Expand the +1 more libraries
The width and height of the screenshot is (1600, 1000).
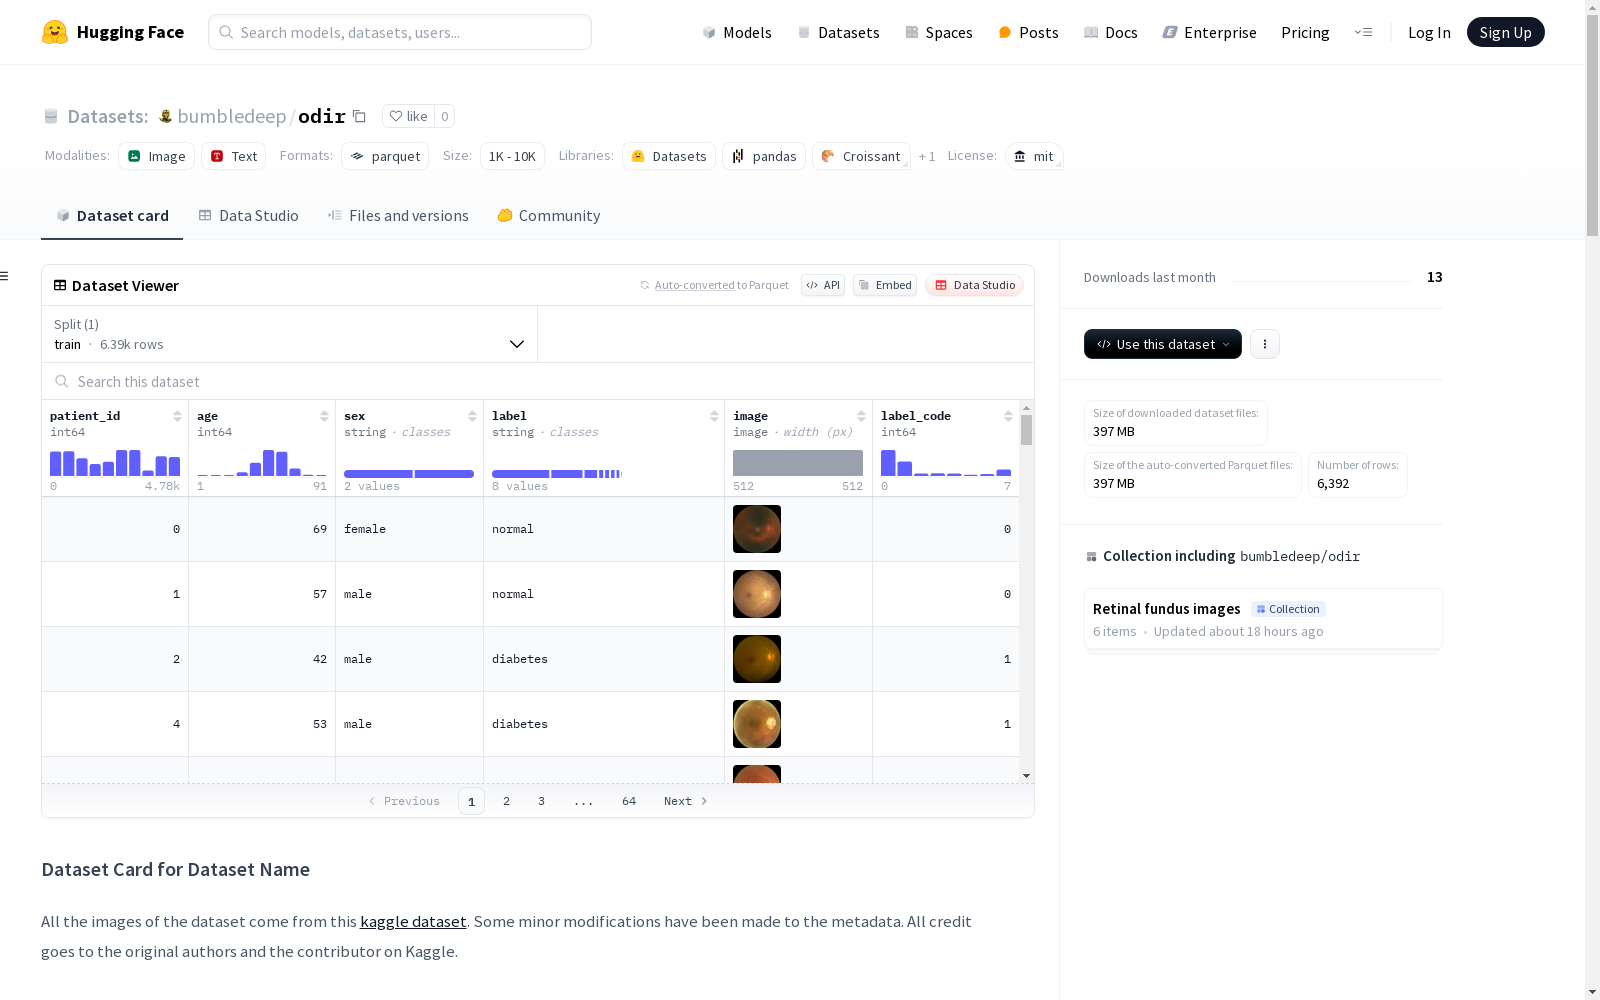tap(927, 156)
